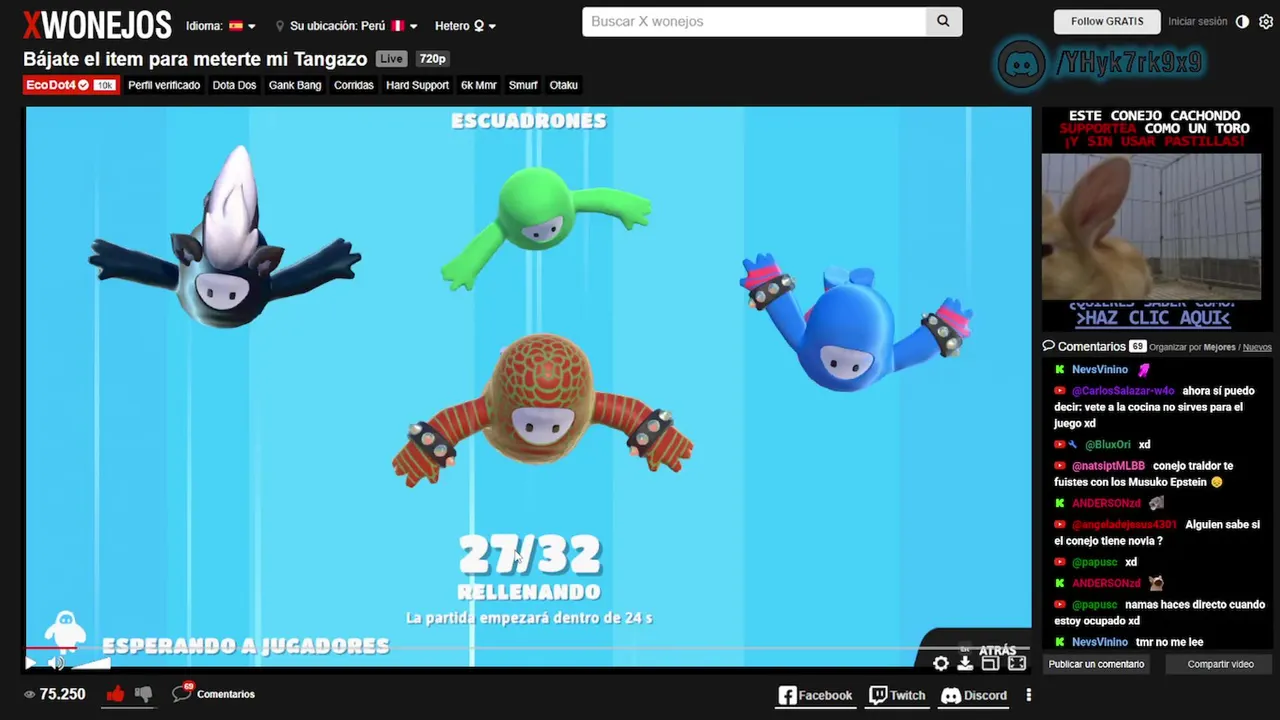Click the thumbs down dislike icon
This screenshot has height=720, width=1280.
tap(143, 694)
